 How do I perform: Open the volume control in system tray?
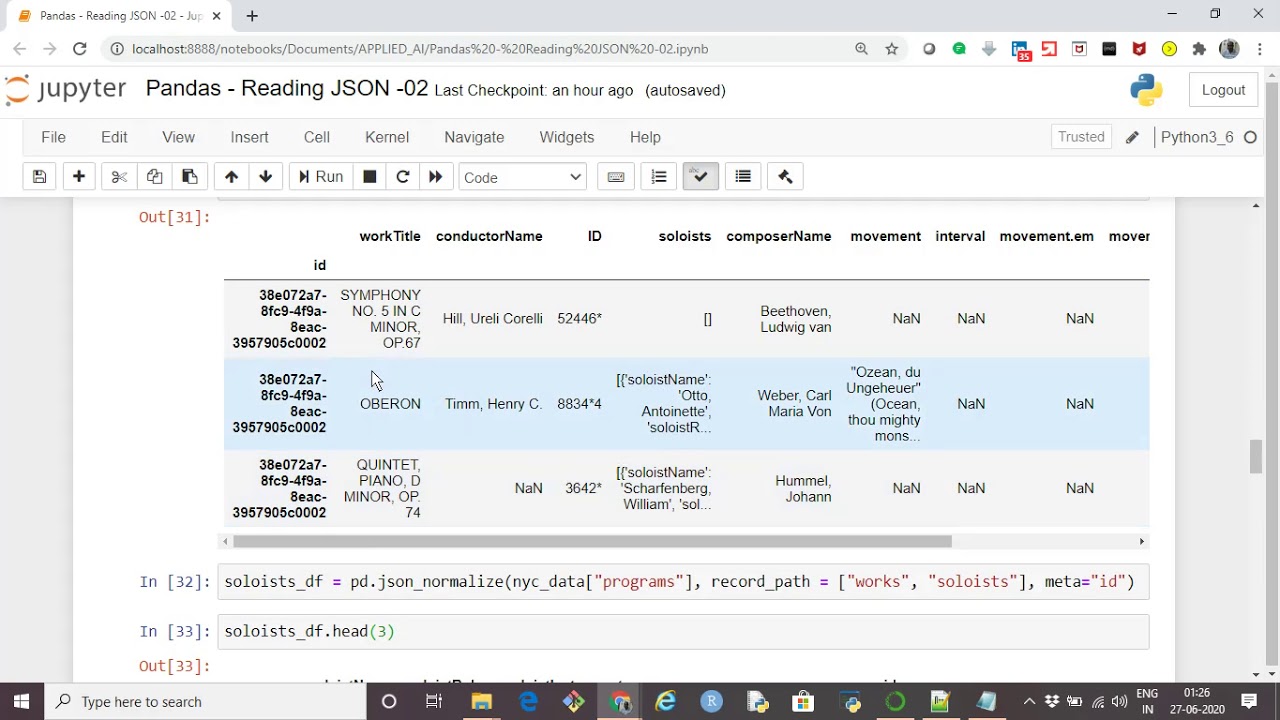[x=1119, y=701]
